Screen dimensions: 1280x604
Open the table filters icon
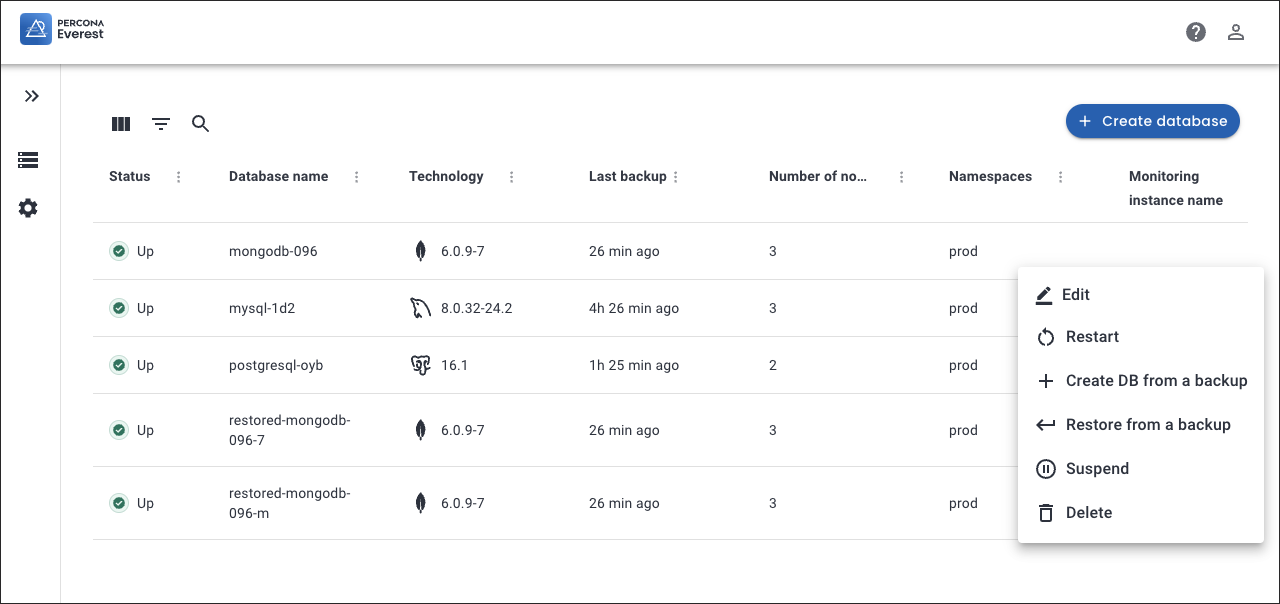pos(161,124)
